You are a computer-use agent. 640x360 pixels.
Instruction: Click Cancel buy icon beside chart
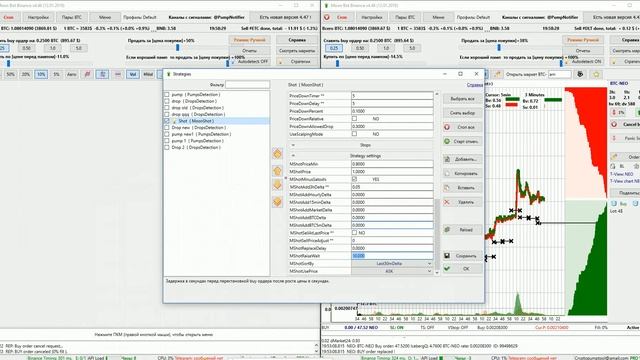tap(614, 124)
